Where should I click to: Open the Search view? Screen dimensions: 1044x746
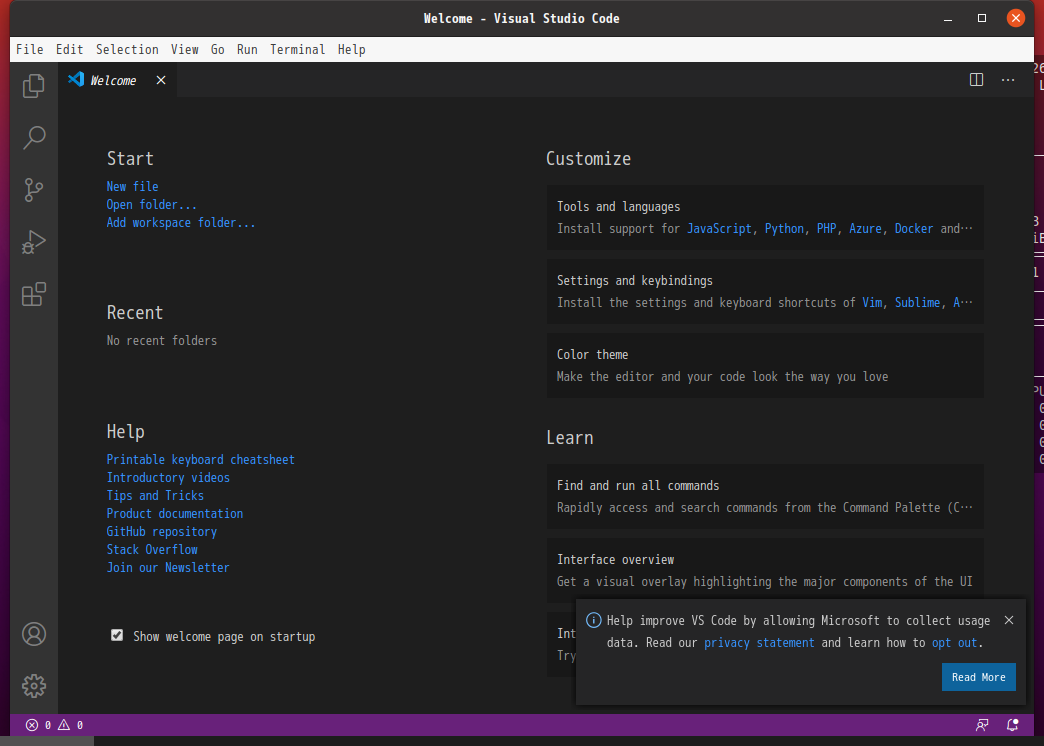(x=33, y=138)
